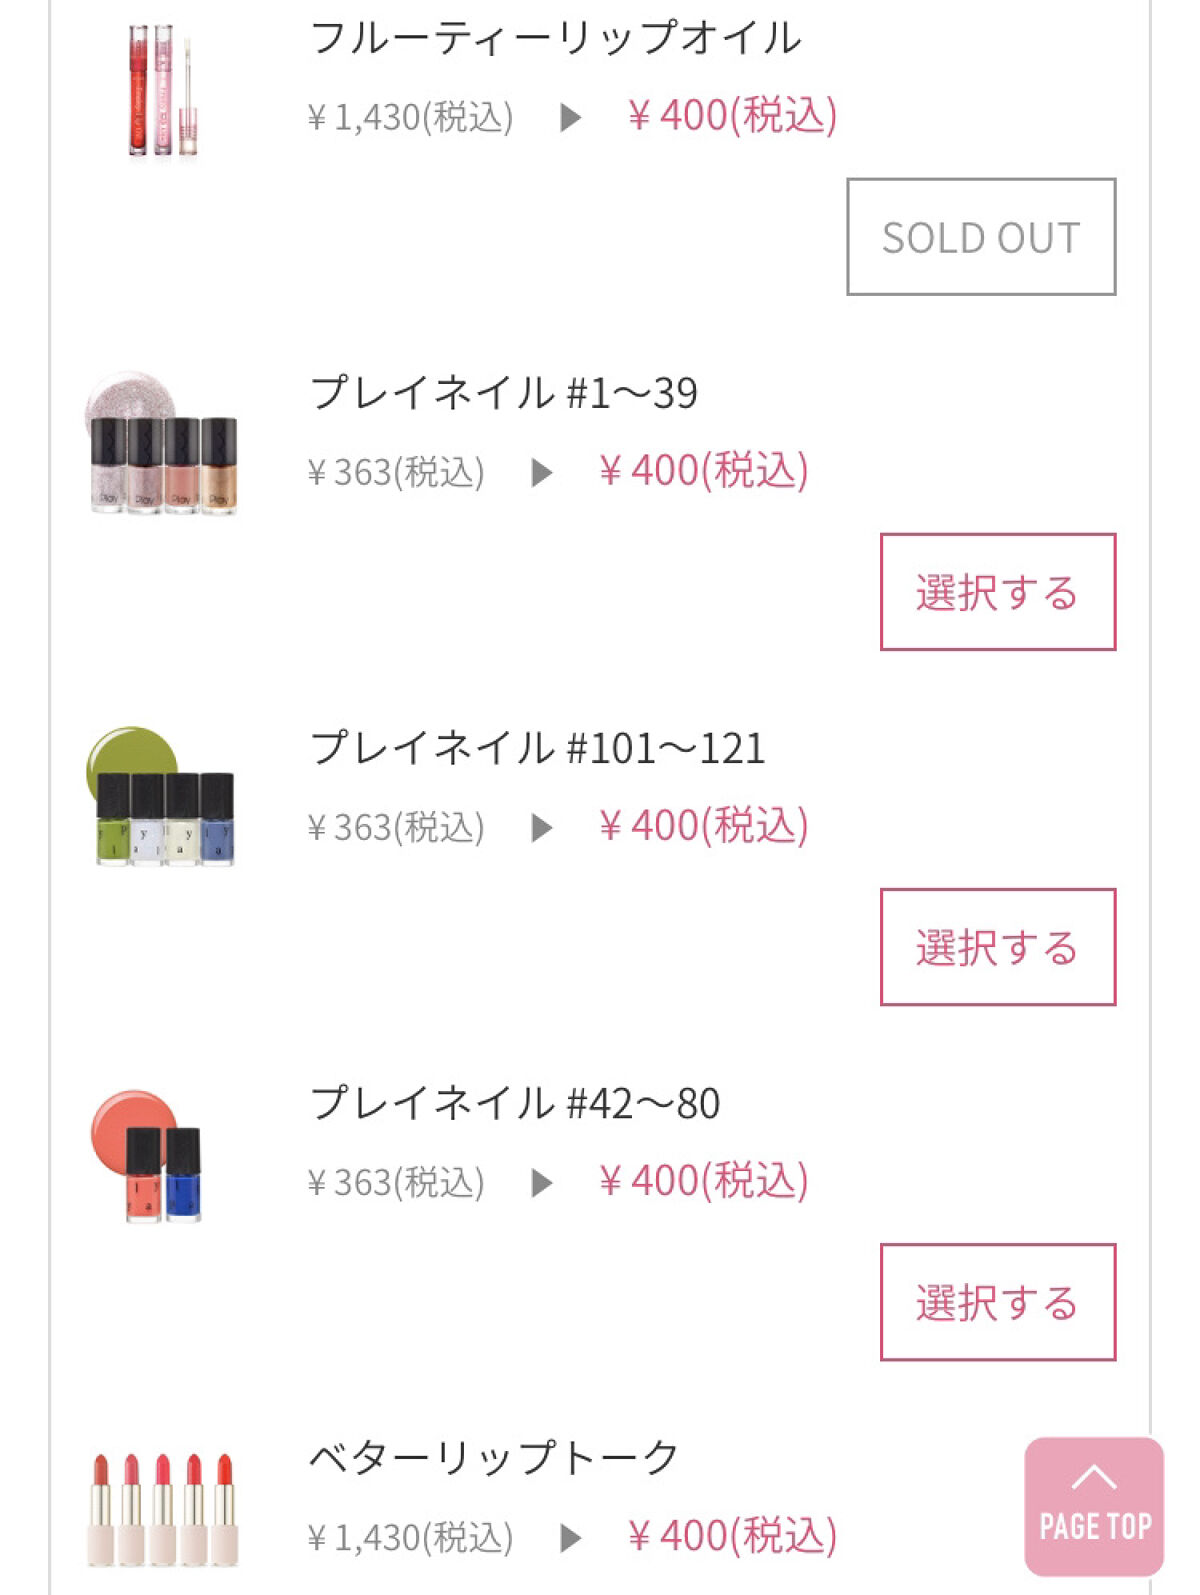
Task: Click the フルーティーリップオイル product title
Action: click(x=555, y=38)
